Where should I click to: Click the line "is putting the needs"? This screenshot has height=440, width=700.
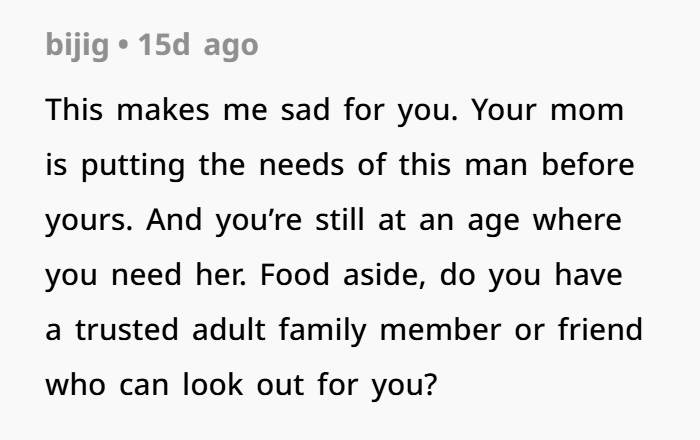point(340,164)
